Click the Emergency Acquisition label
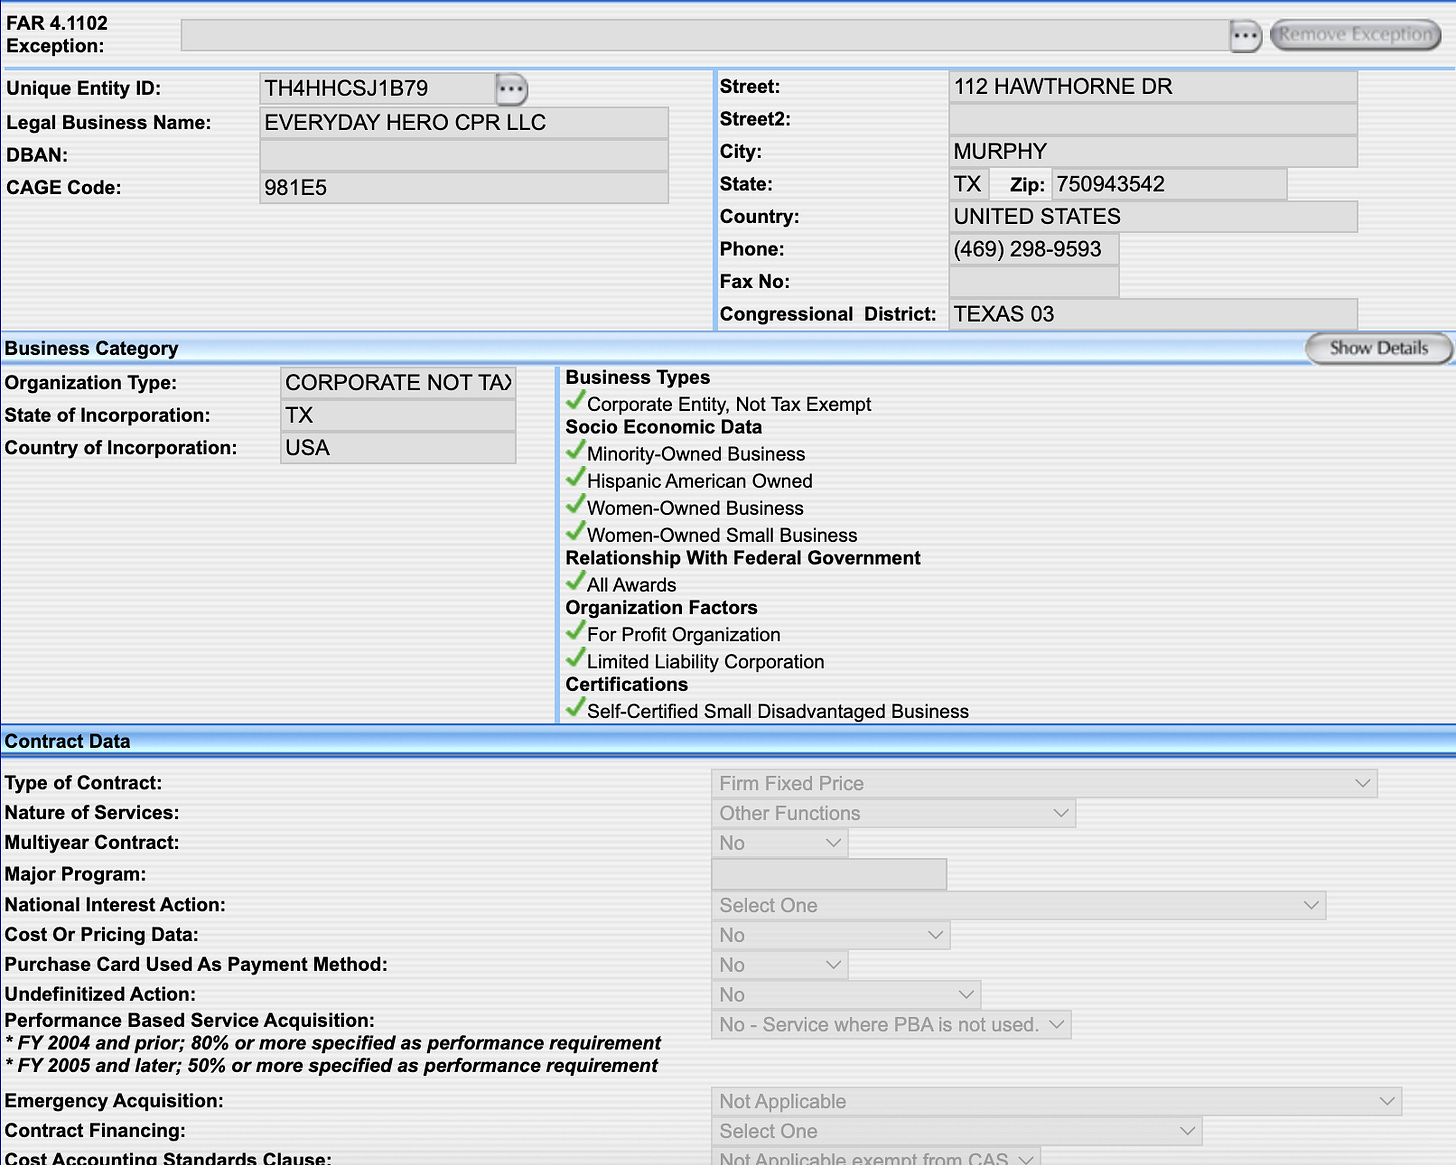Viewport: 1456px width, 1165px height. tap(114, 1101)
